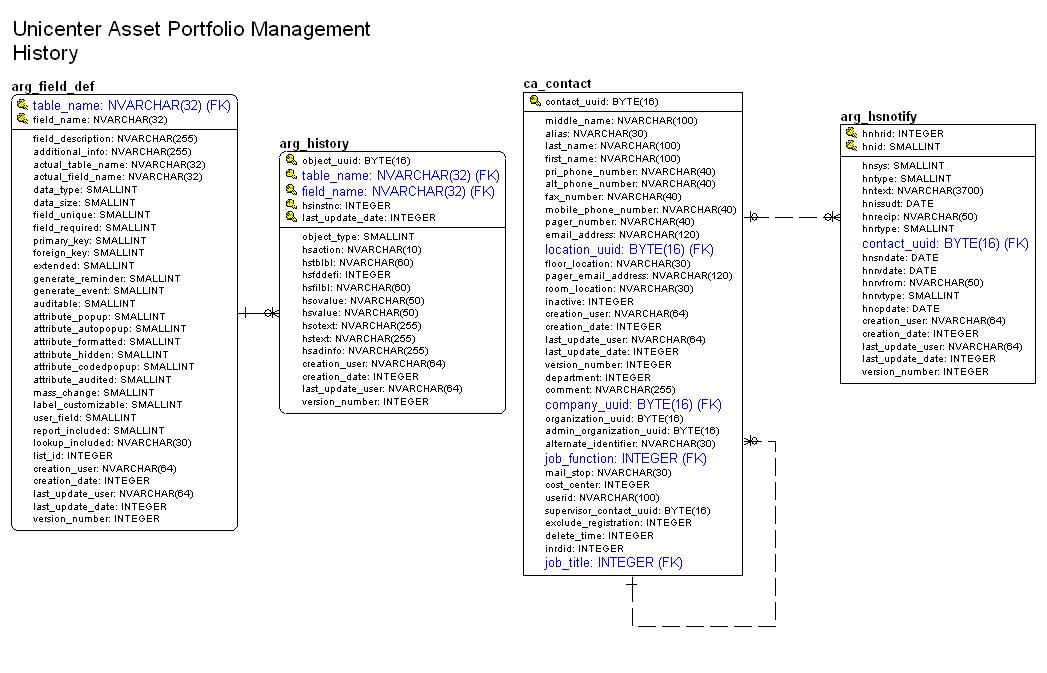The height and width of the screenshot is (673, 1047).
Task: Click key icon beside hnhrid in arg_hsnotify
Action: (x=851, y=133)
